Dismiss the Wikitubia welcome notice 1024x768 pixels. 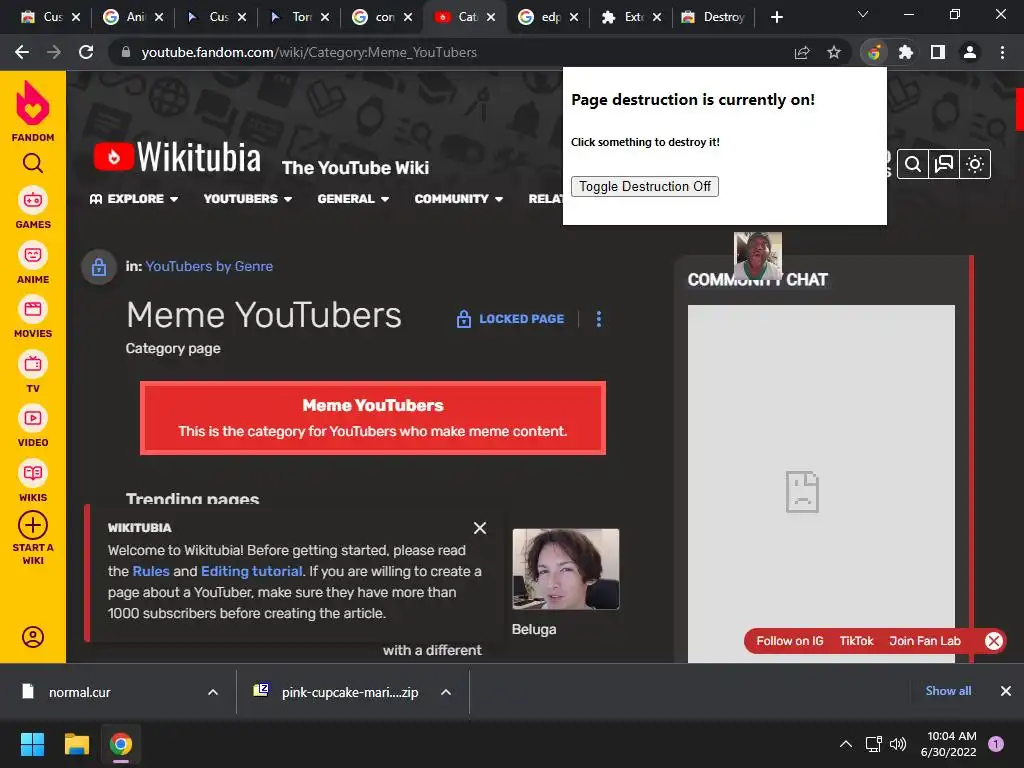(x=480, y=528)
